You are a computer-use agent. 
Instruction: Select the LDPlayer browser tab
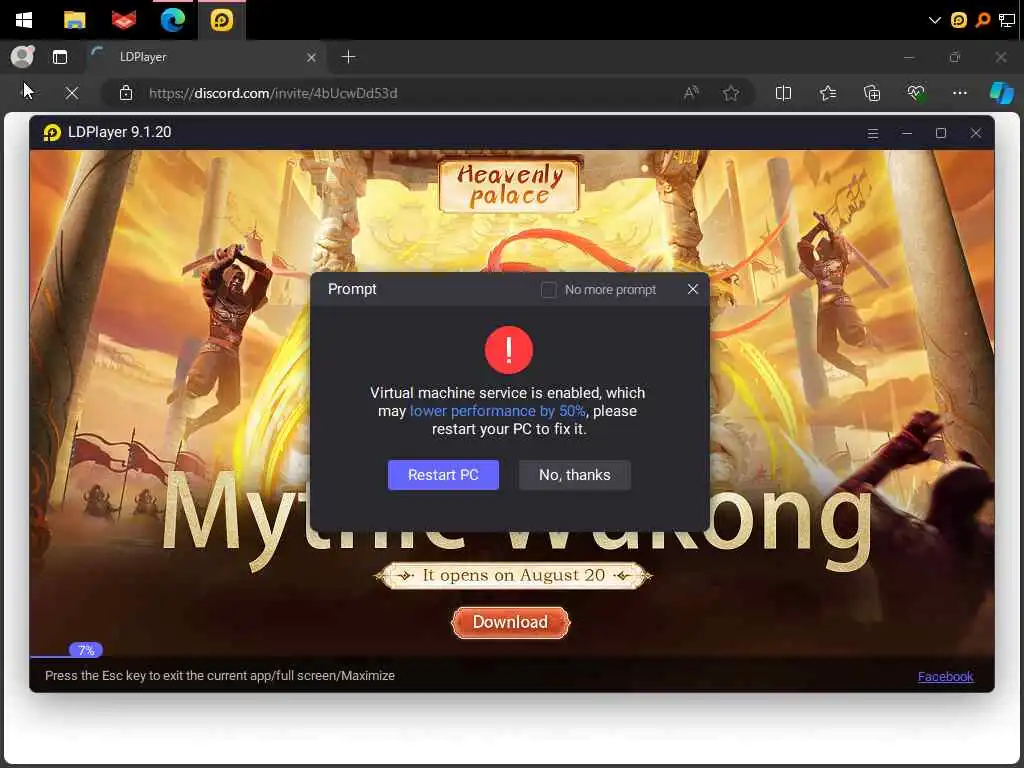[x=204, y=57]
